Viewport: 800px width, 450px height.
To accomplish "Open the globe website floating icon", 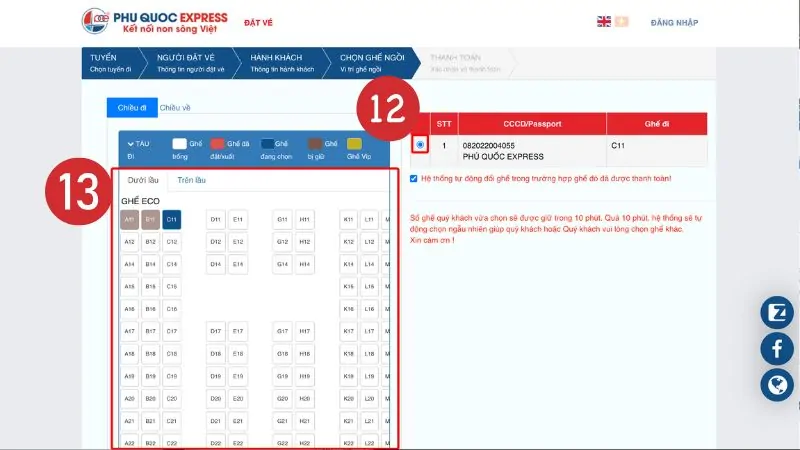I will coord(777,385).
